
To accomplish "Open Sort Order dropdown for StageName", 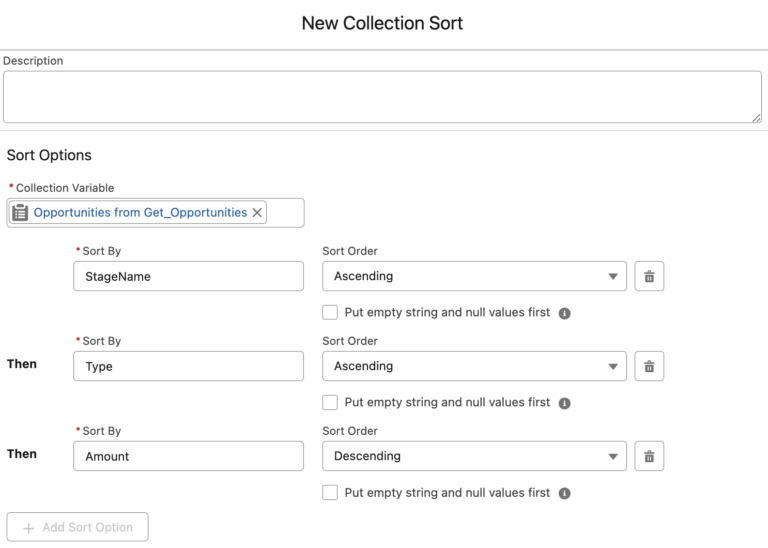I will pos(474,276).
